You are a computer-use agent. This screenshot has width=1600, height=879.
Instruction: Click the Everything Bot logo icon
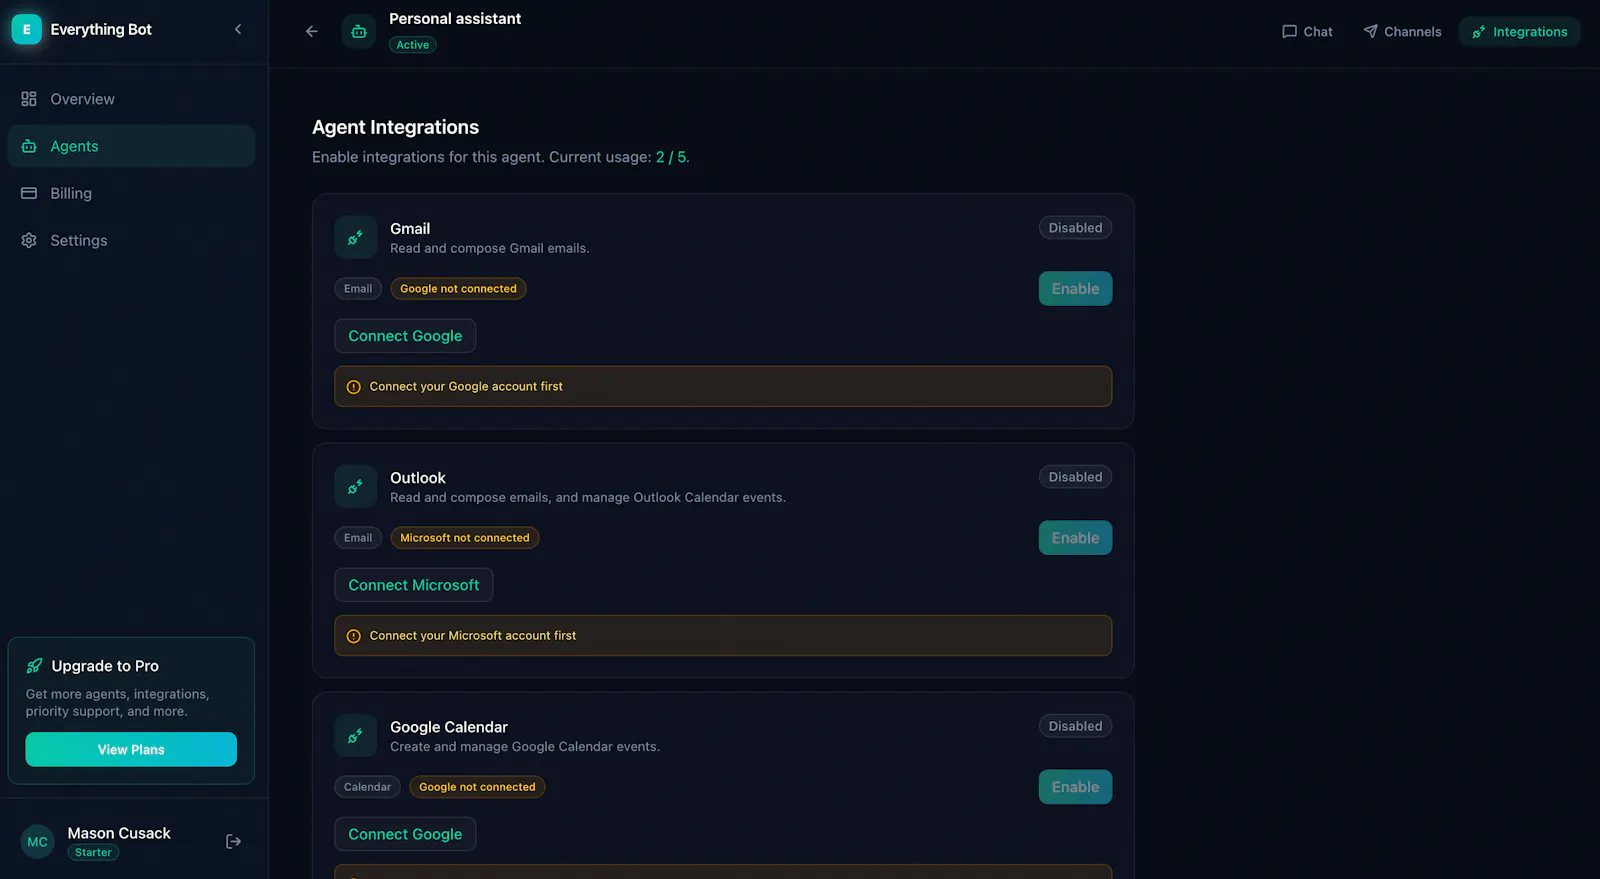tap(27, 29)
